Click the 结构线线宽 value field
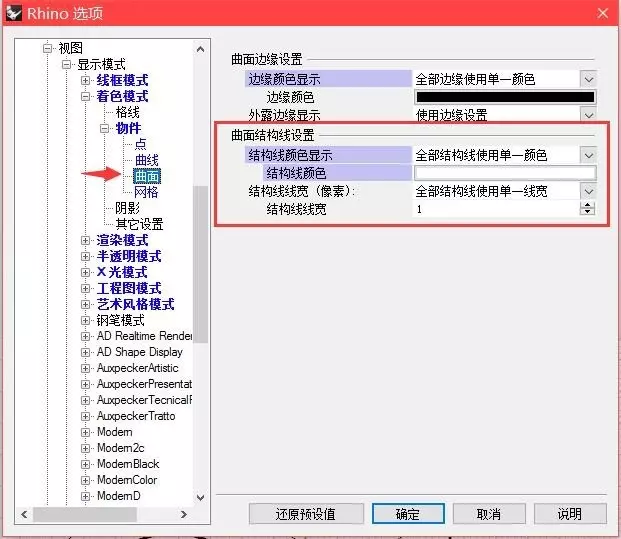The image size is (621, 539). click(497, 209)
